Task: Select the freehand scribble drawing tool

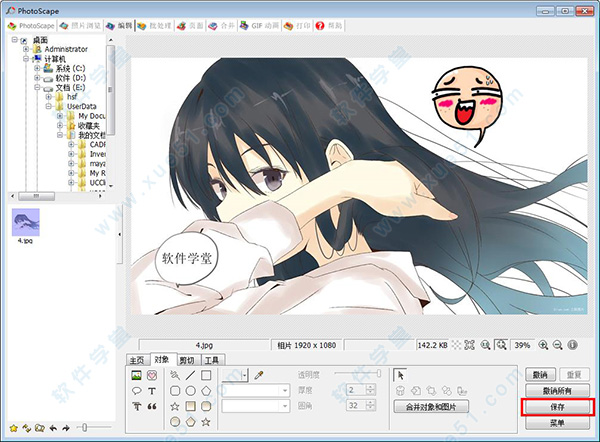Action: (x=175, y=375)
